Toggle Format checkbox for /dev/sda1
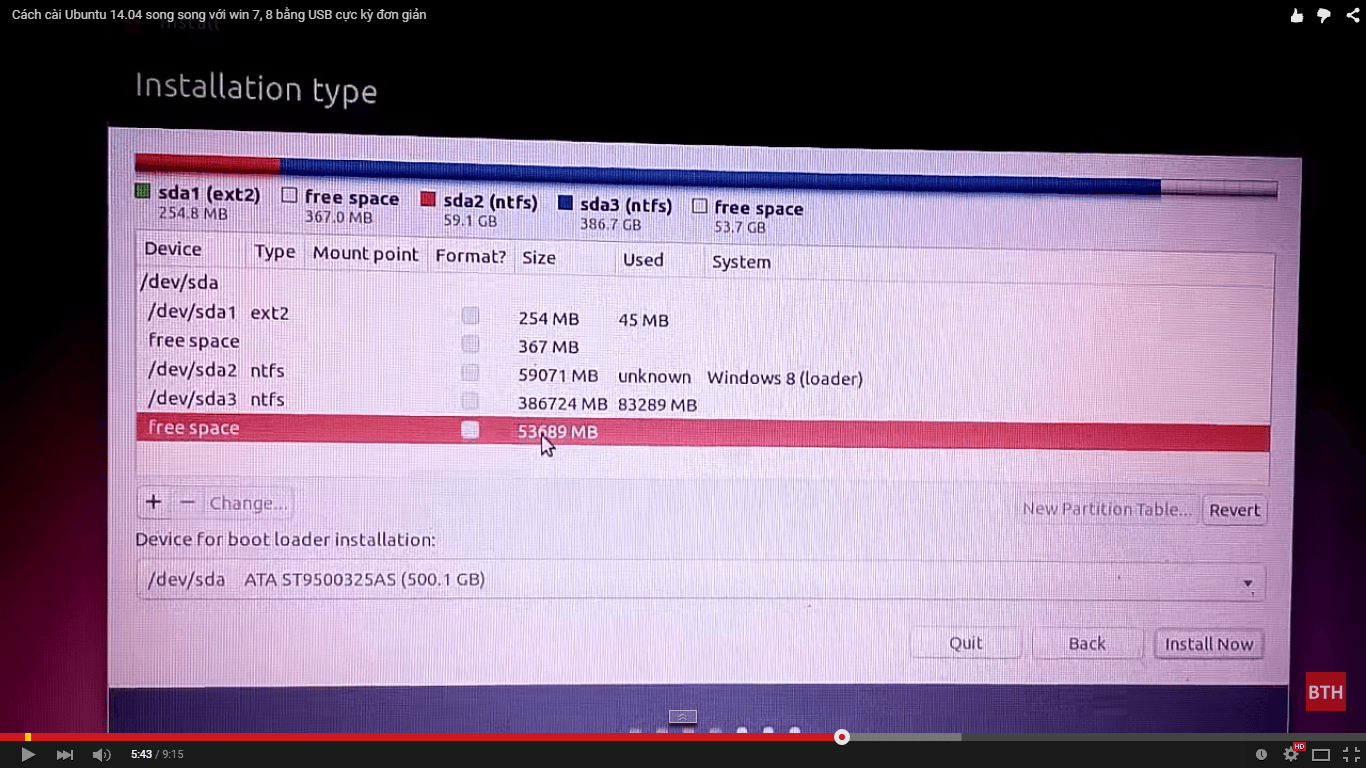The width and height of the screenshot is (1366, 768). 470,316
